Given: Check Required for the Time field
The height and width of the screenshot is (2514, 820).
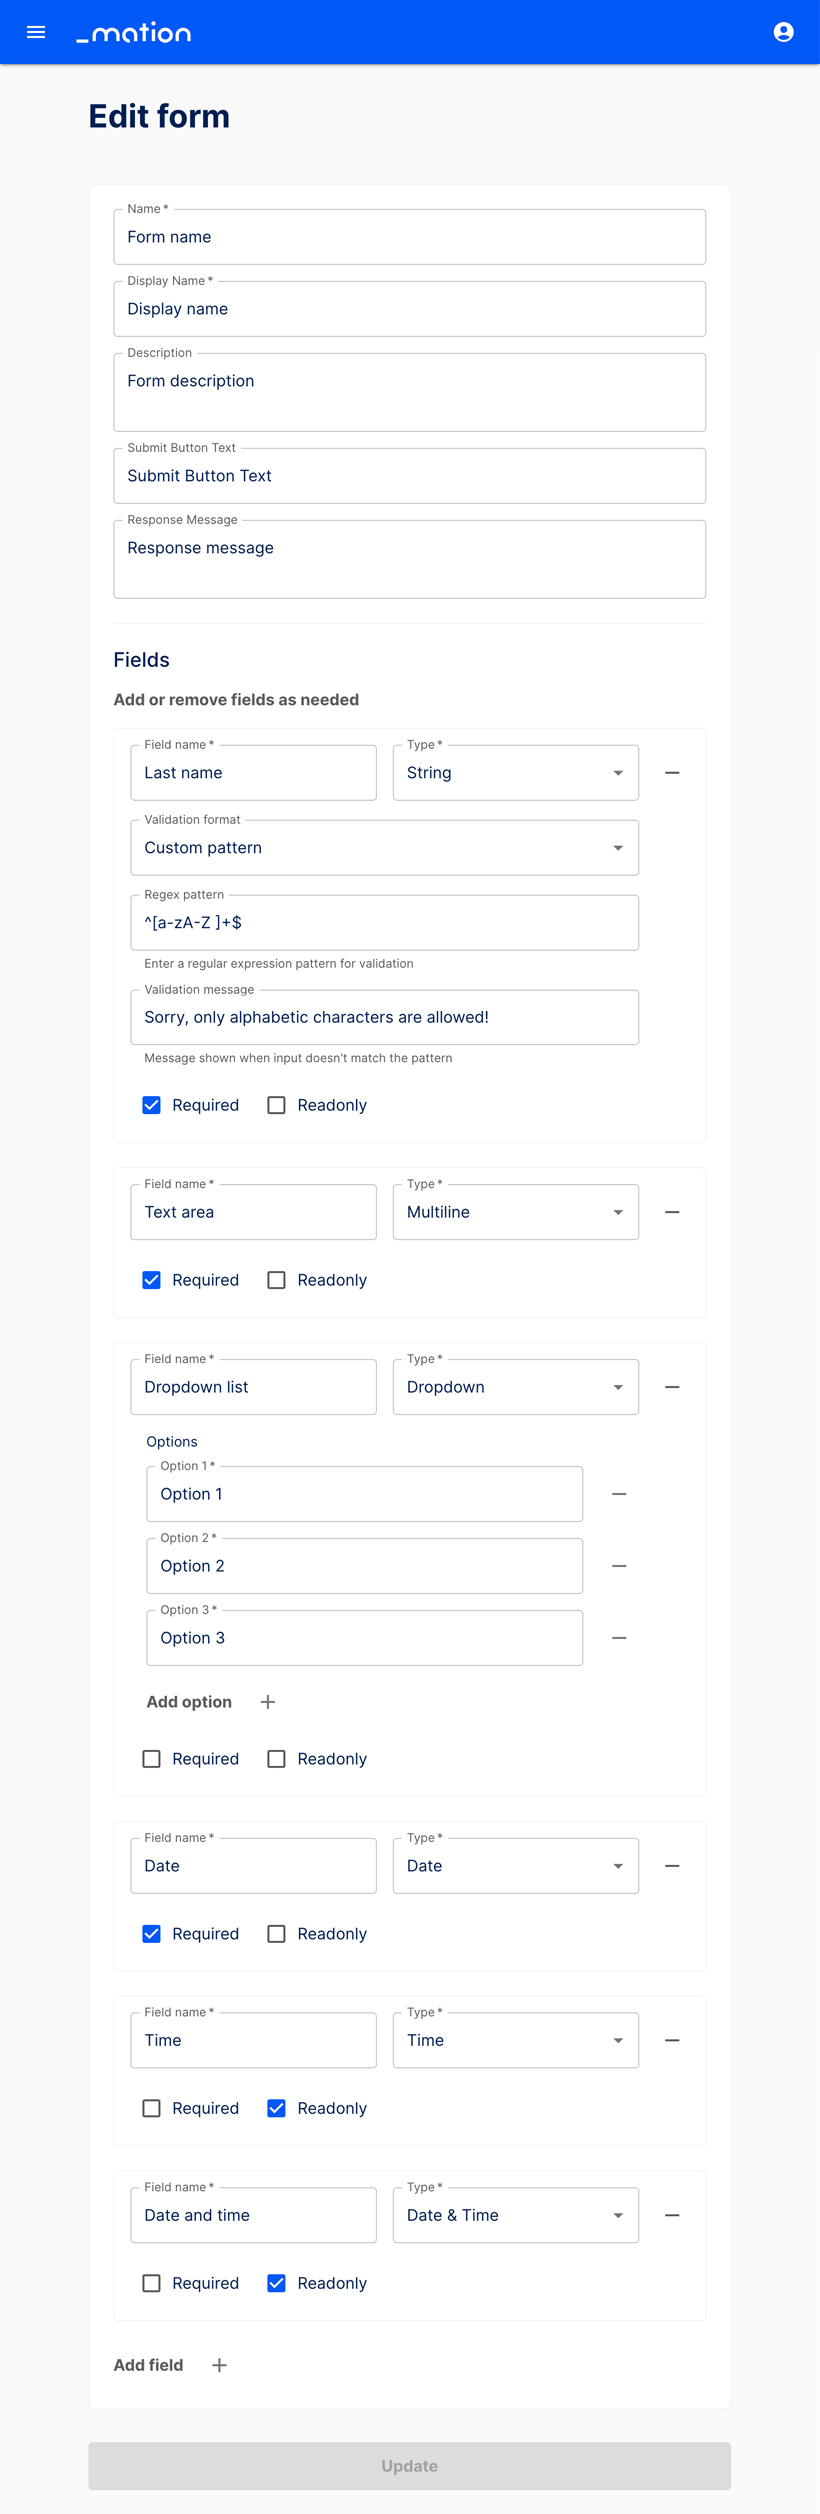Looking at the screenshot, I should (x=151, y=2108).
